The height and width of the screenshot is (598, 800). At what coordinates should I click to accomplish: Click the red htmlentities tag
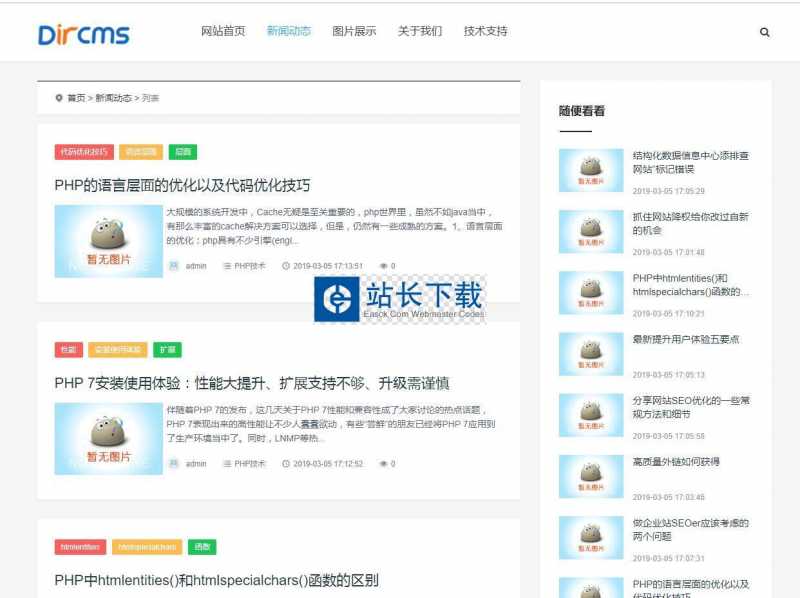point(80,547)
